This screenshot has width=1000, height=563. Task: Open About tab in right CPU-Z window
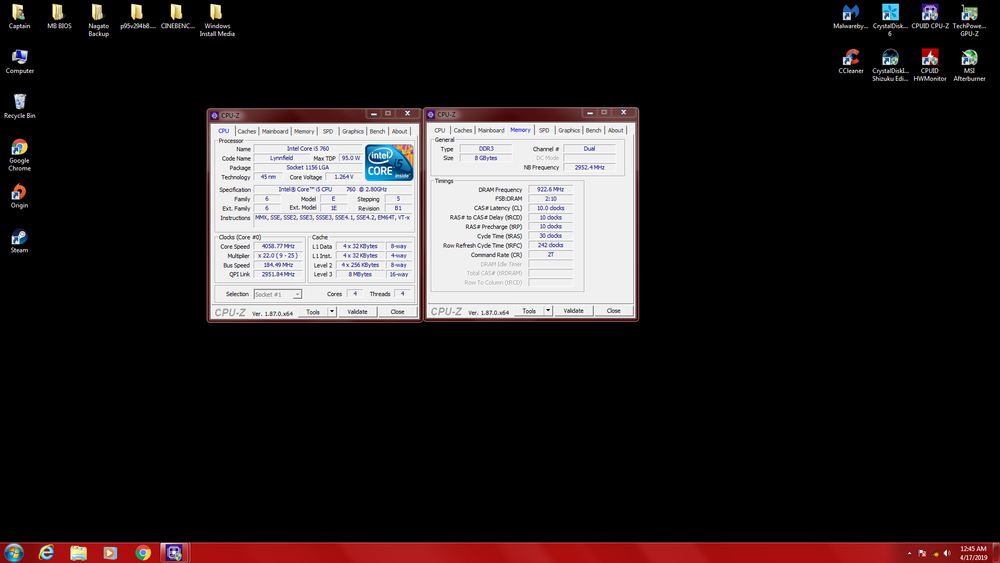(x=615, y=130)
